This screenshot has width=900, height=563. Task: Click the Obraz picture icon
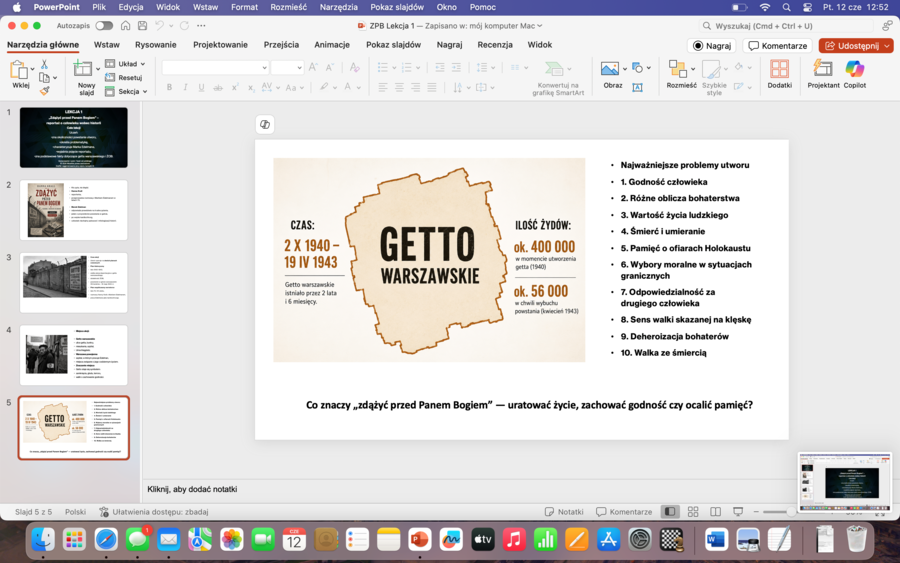[610, 69]
